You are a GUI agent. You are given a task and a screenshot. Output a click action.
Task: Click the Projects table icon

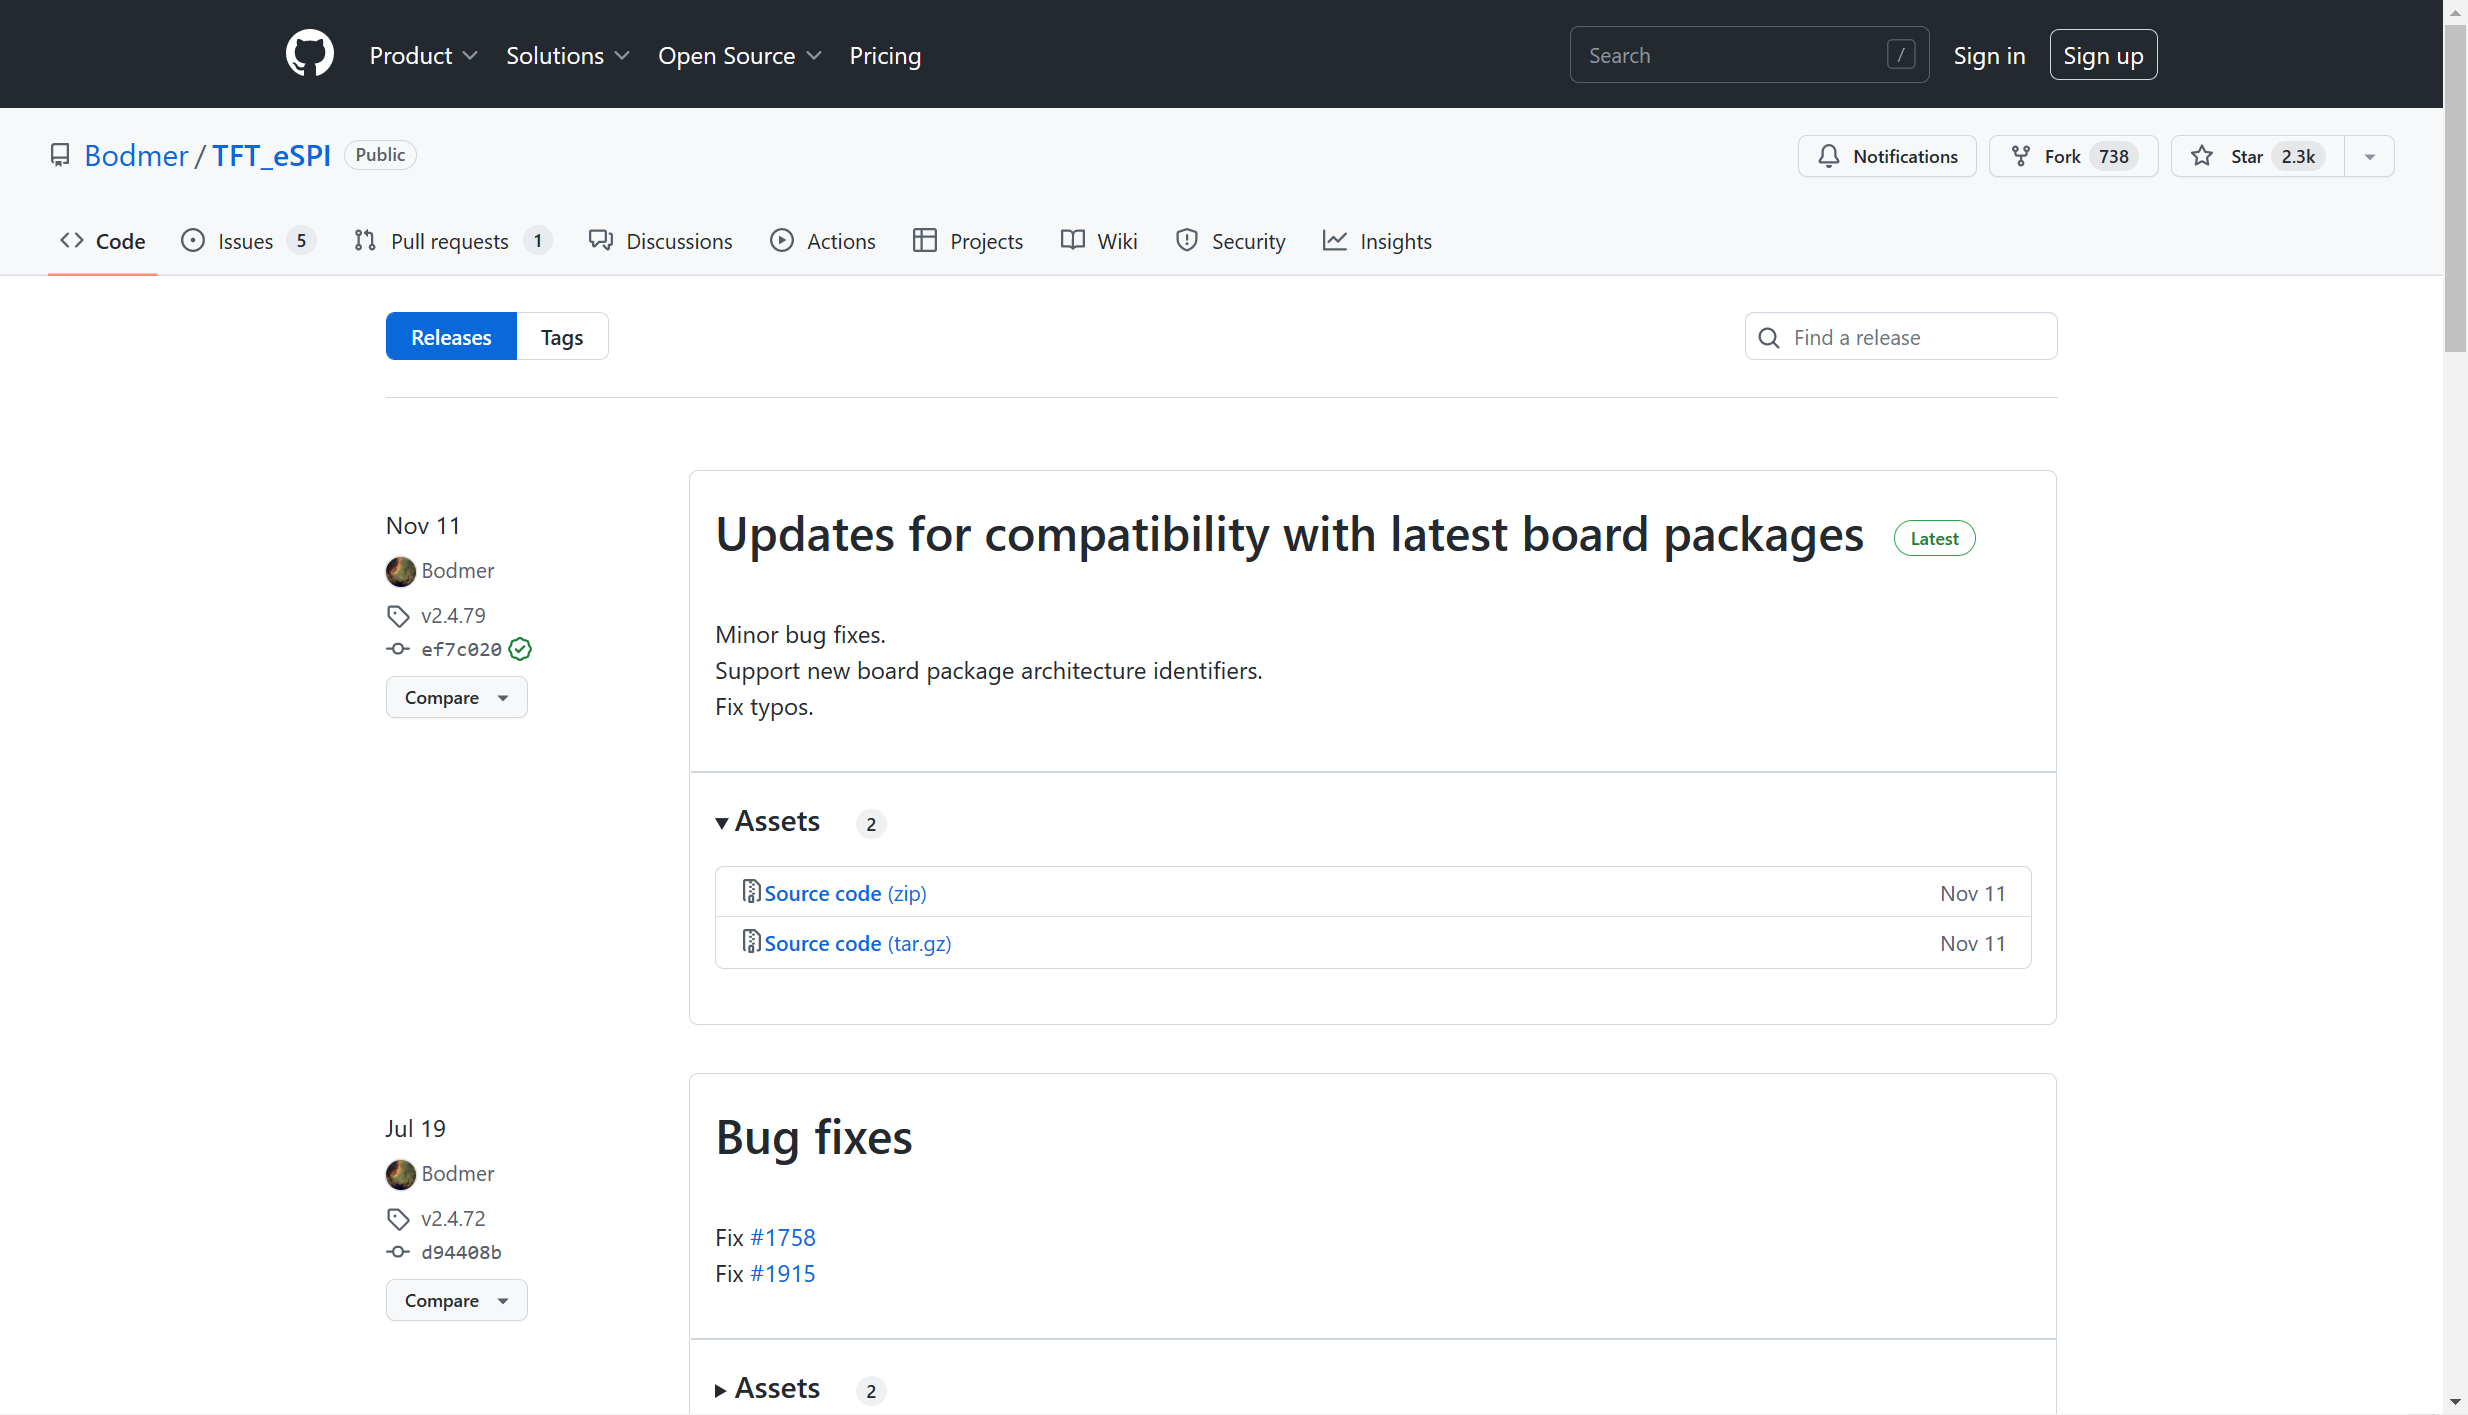(925, 241)
